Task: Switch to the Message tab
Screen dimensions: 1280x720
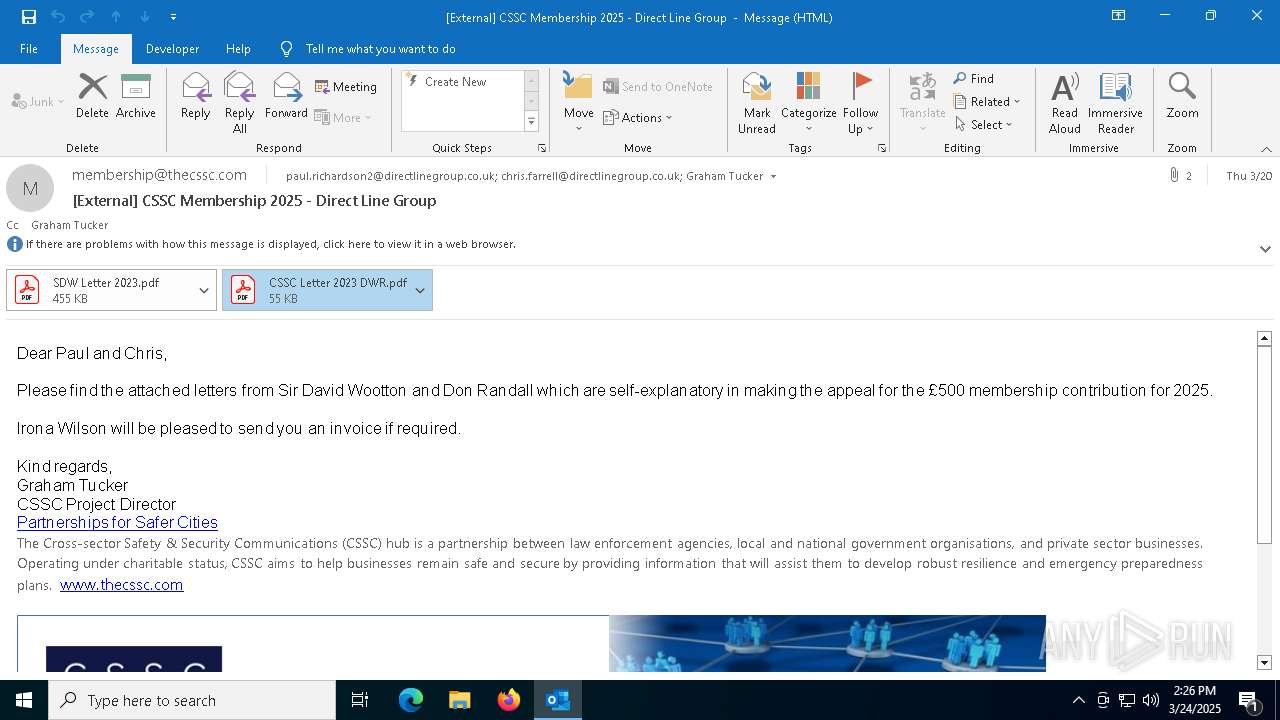Action: 96,49
